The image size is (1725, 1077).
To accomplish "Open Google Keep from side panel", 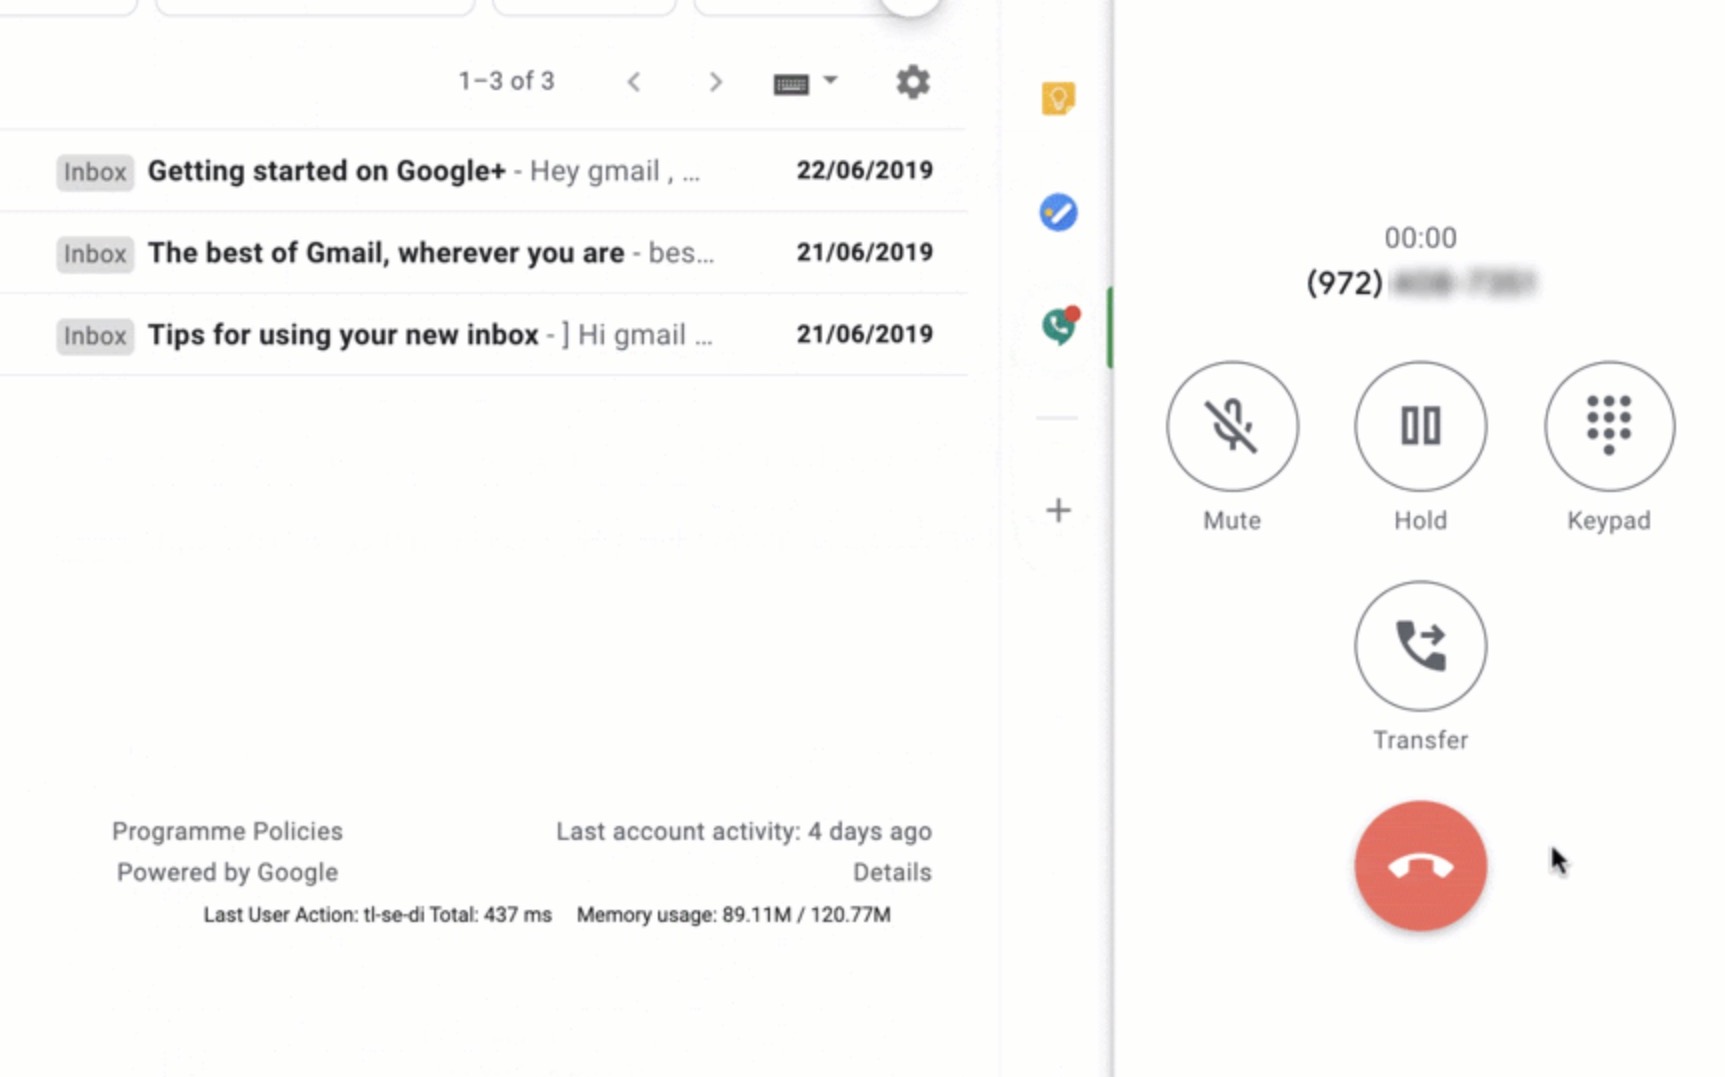I will [x=1058, y=98].
